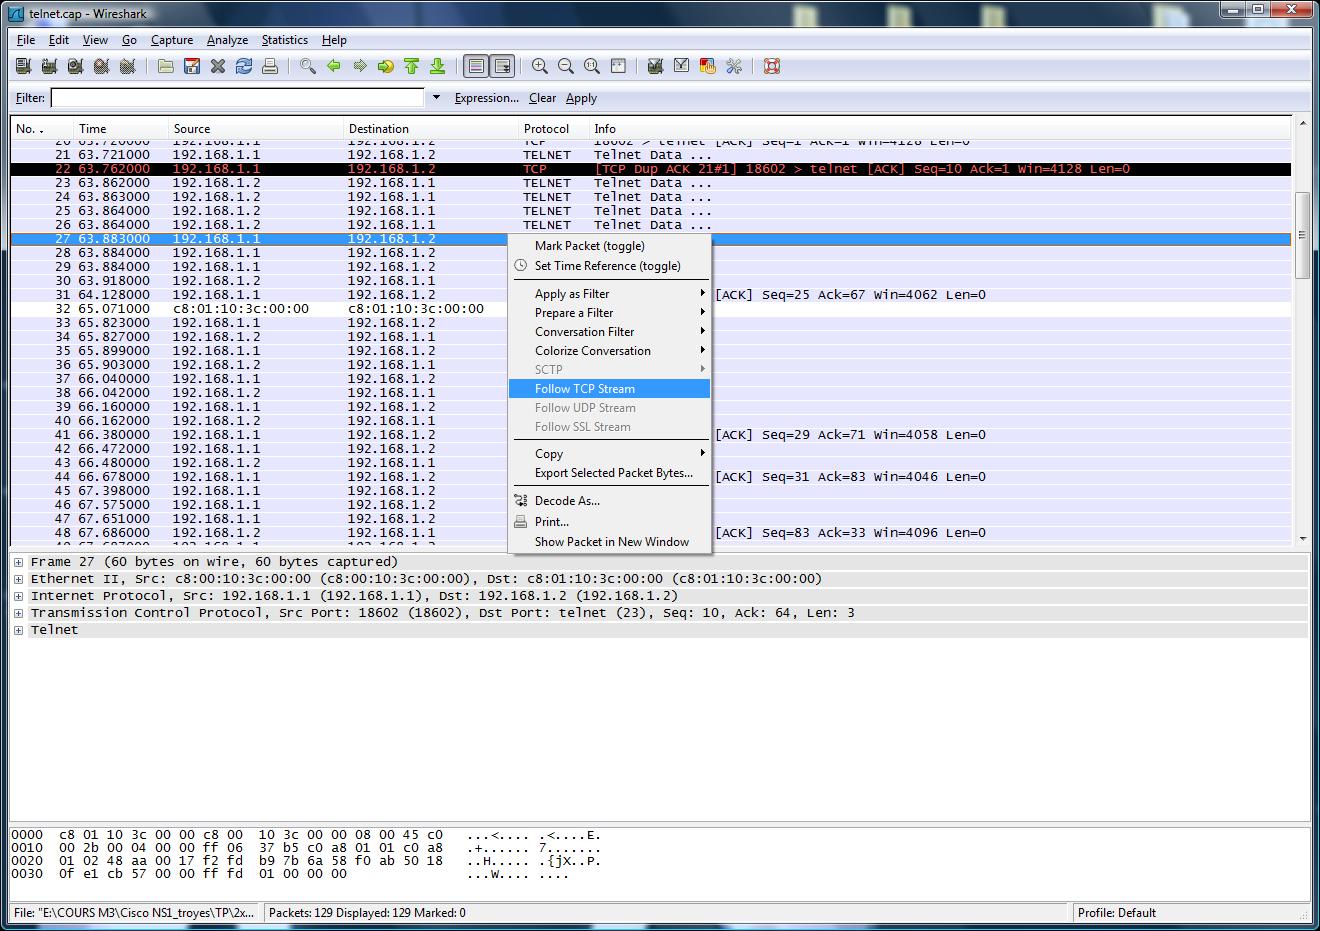Open the Analyze menu
The height and width of the screenshot is (931, 1320).
(227, 40)
